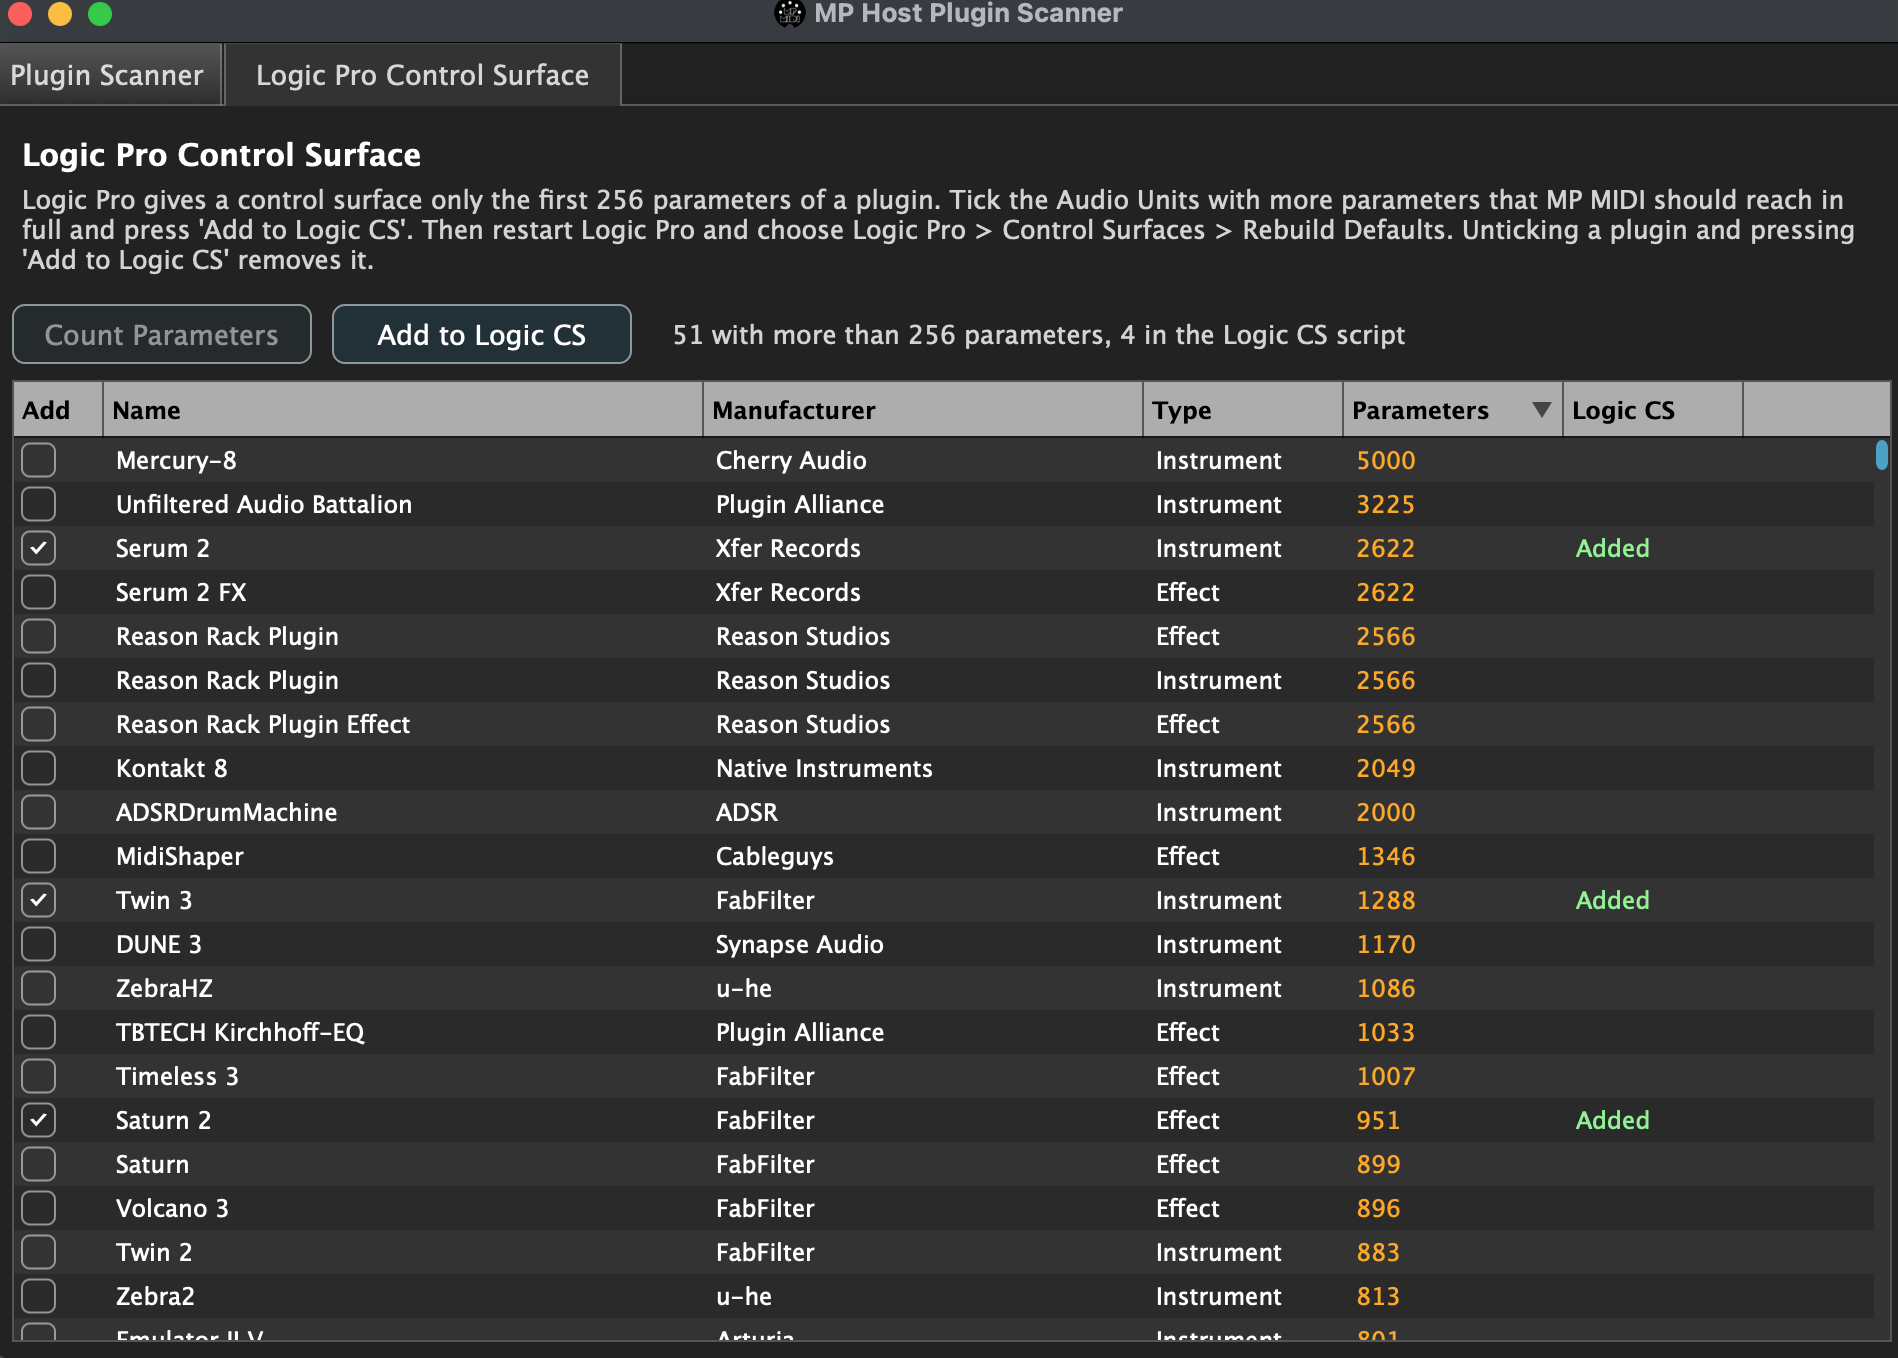1898x1358 pixels.
Task: Select the plain 'Saturn' plugin name
Action: pyautogui.click(x=152, y=1164)
